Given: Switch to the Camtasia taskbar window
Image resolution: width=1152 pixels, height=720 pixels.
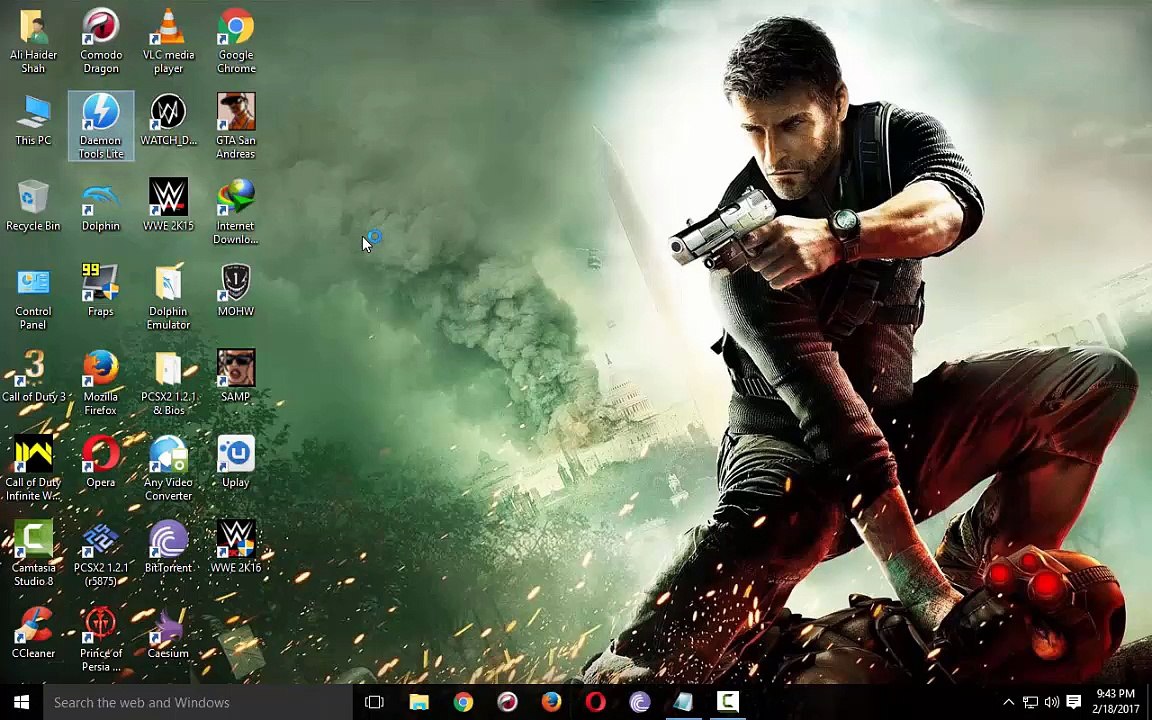Looking at the screenshot, I should pyautogui.click(x=727, y=702).
